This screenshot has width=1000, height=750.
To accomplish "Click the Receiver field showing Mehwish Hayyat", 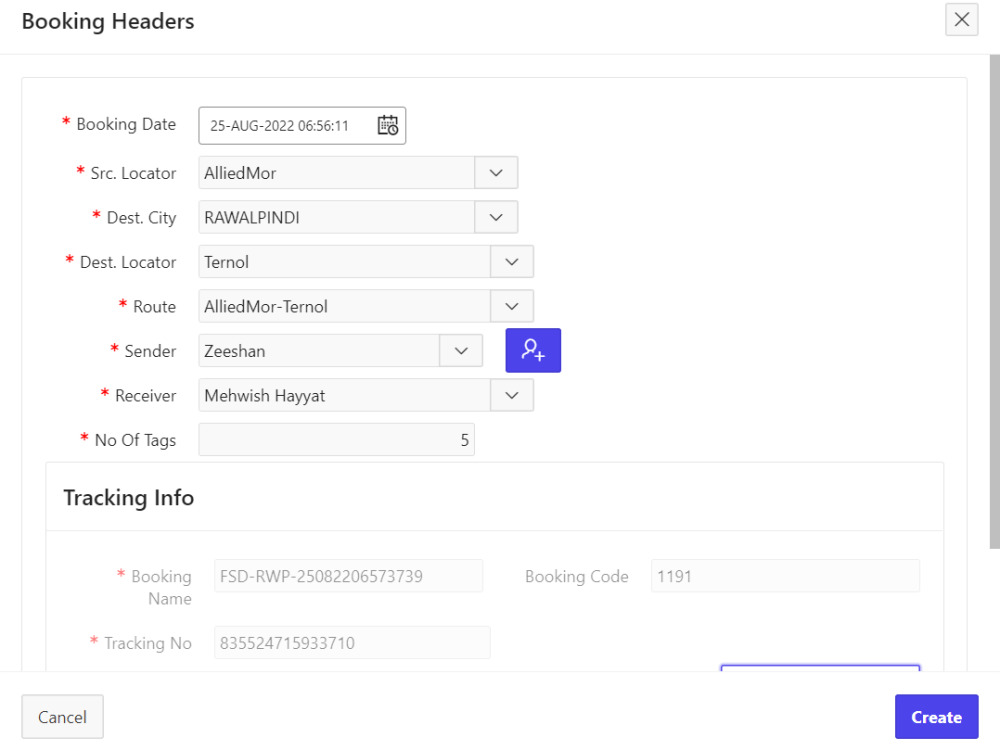I will coord(344,395).
